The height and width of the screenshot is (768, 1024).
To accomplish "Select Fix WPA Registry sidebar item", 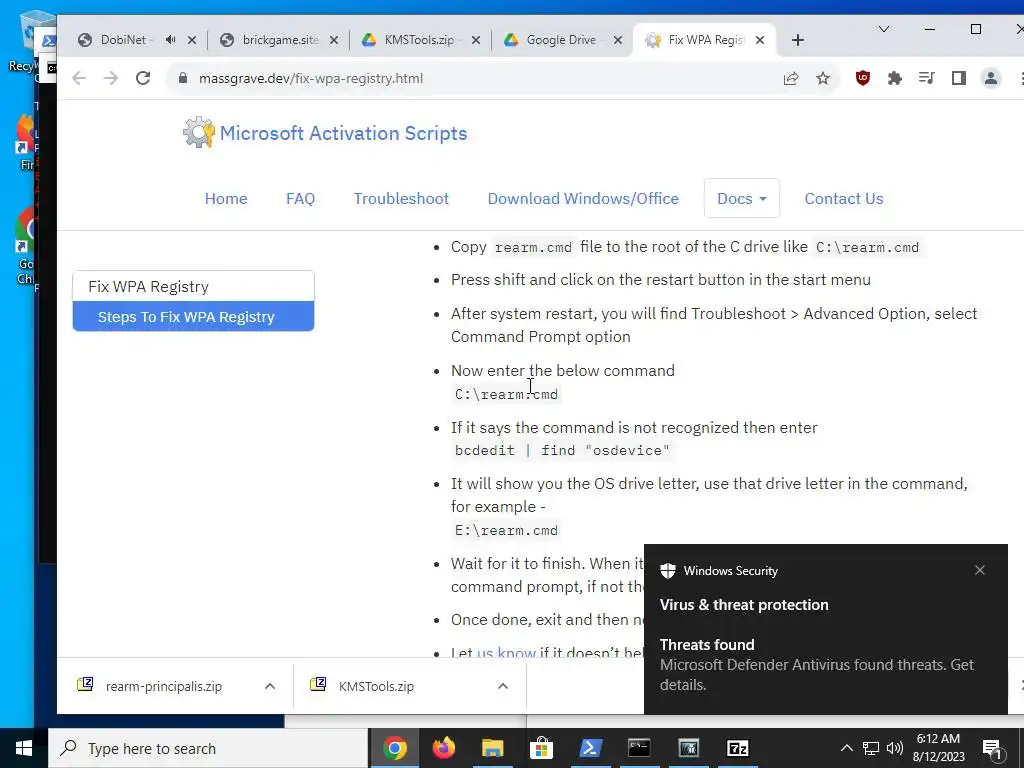I will pyautogui.click(x=193, y=287).
